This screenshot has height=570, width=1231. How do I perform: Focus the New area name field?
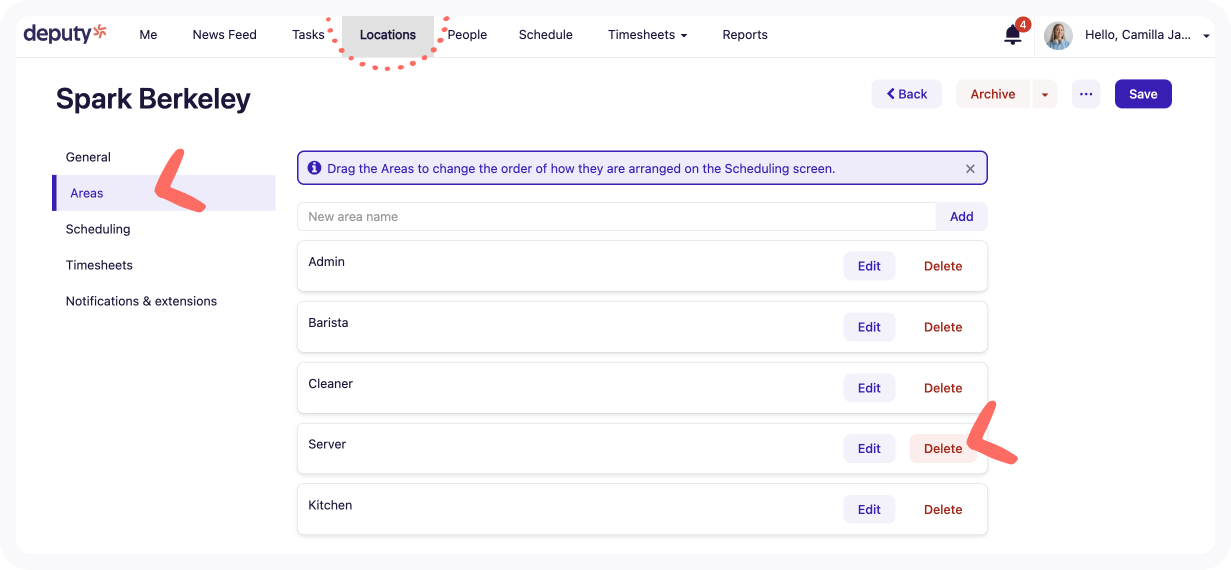click(x=616, y=217)
